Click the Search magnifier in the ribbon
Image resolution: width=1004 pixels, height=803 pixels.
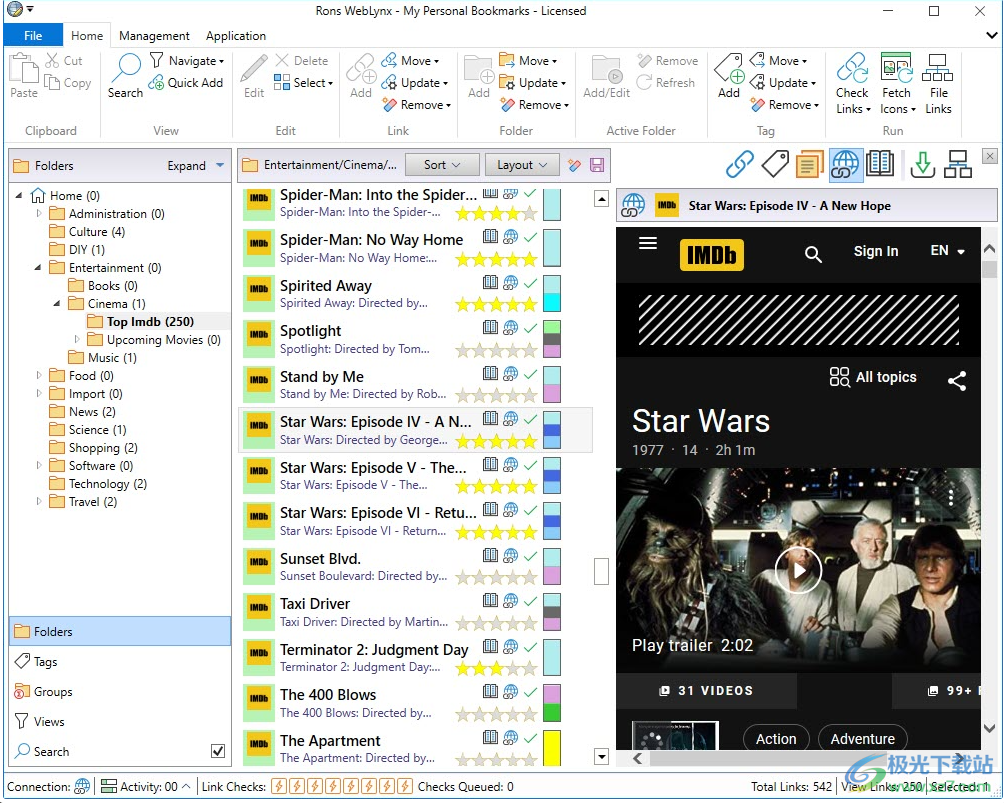[x=126, y=75]
